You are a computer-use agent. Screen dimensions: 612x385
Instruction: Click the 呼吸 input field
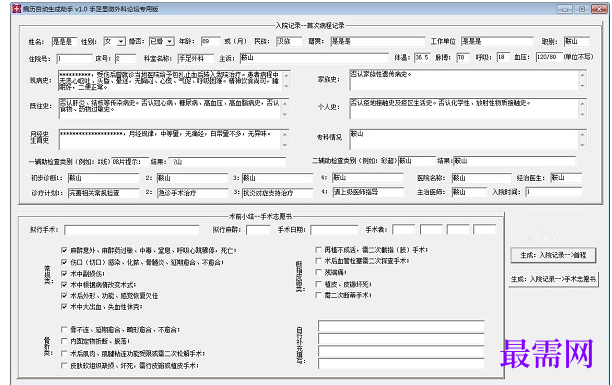pos(503,58)
